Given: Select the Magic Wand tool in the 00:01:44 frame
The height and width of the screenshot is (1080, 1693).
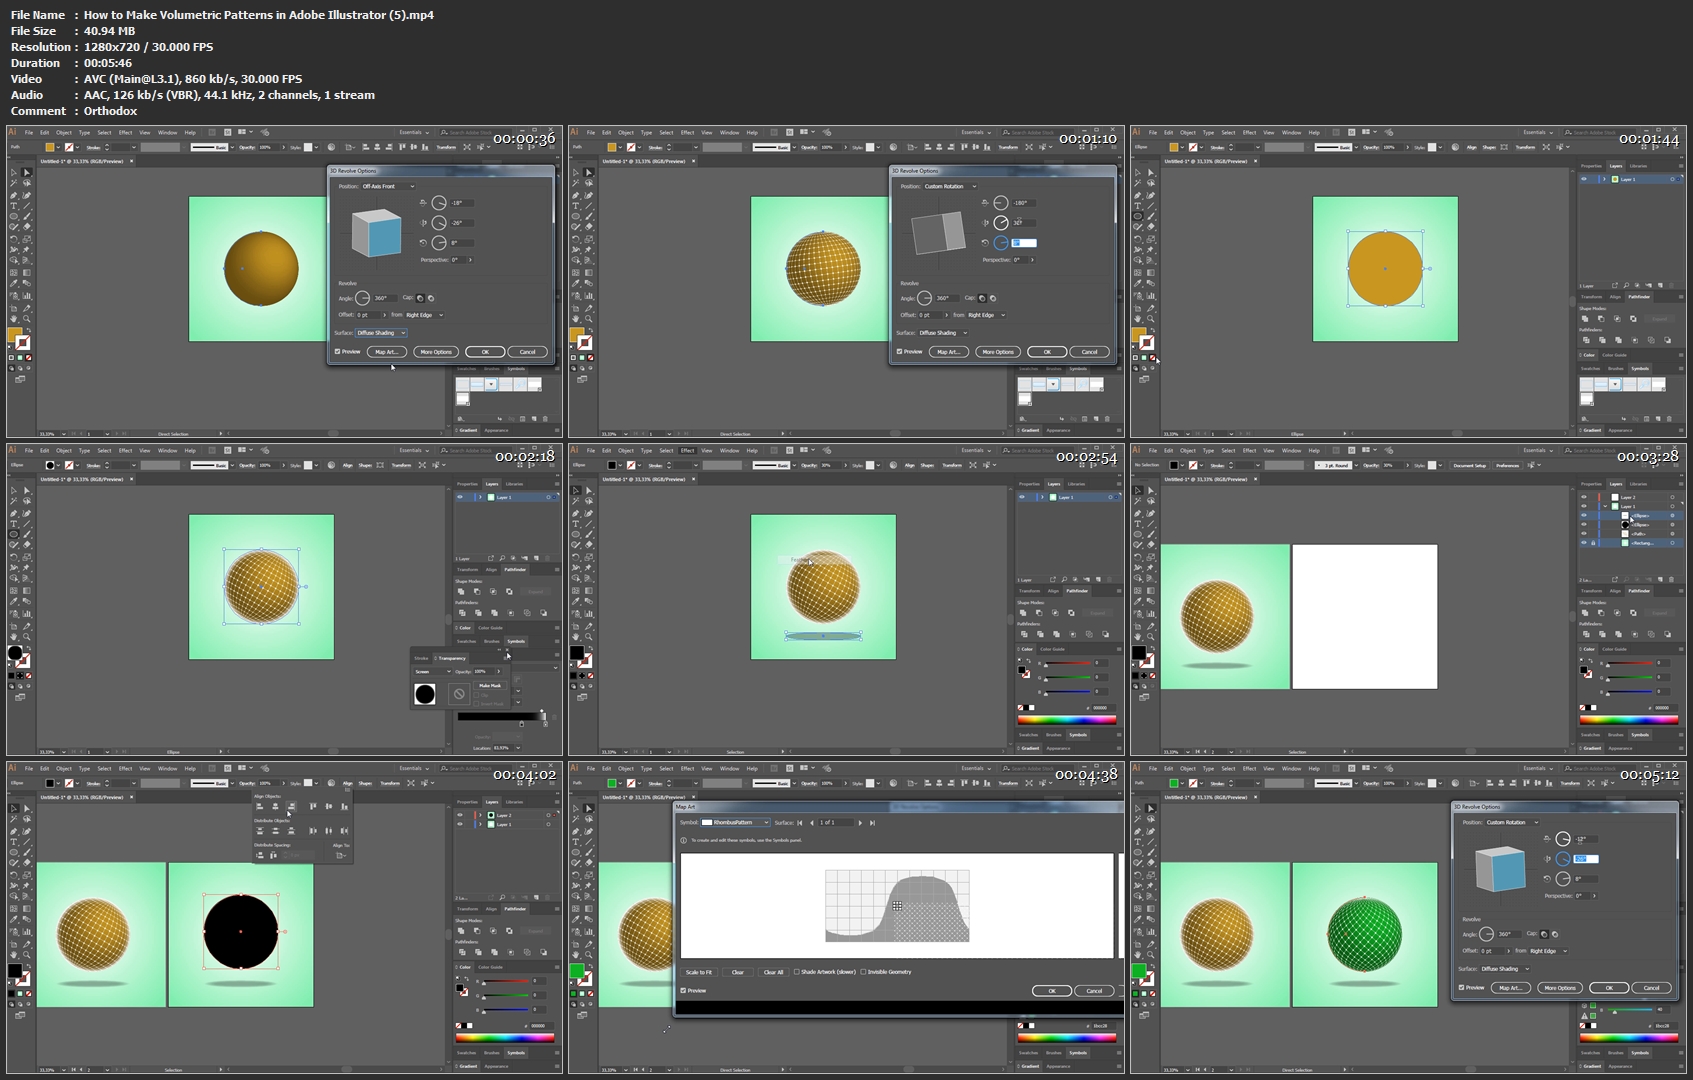Looking at the screenshot, I should pos(1137,183).
